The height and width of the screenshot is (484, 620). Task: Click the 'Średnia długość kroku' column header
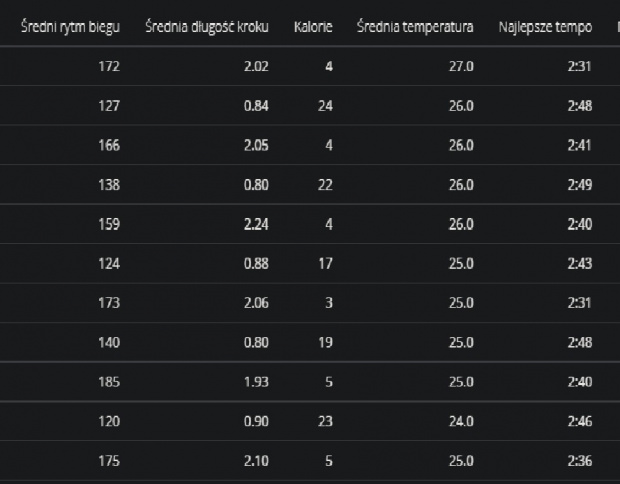(x=206, y=25)
